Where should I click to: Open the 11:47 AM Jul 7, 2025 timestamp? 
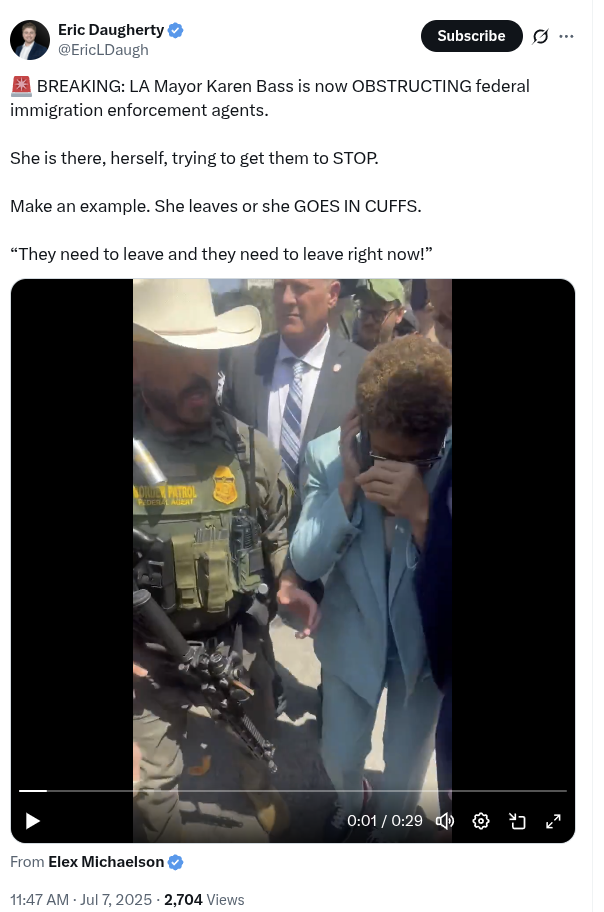(81, 900)
